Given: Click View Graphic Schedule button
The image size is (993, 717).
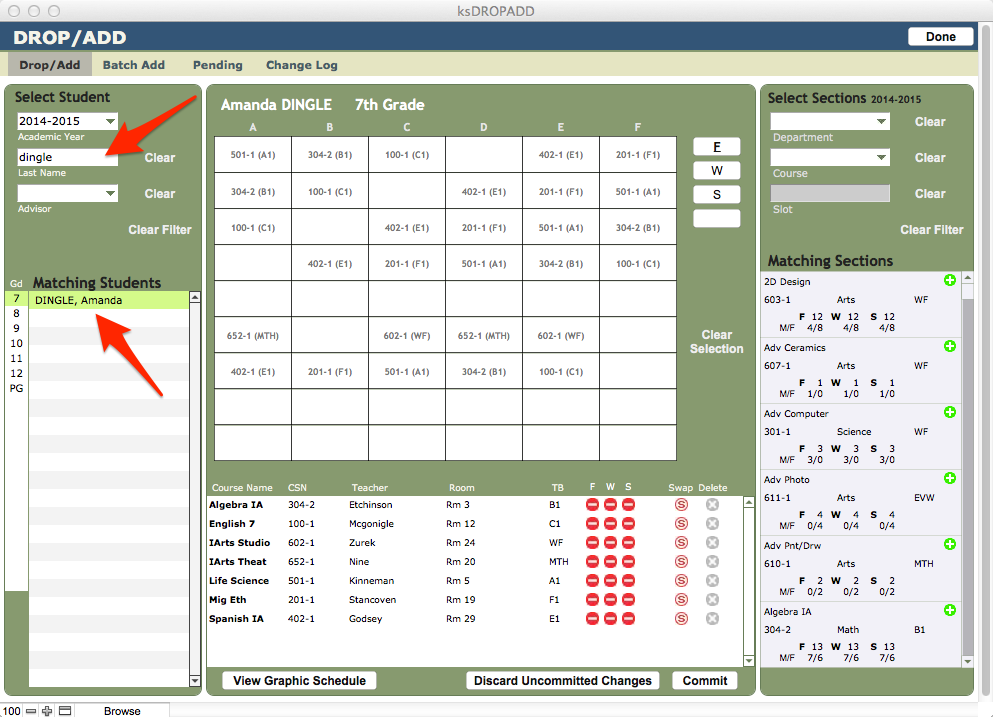Looking at the screenshot, I should 299,681.
